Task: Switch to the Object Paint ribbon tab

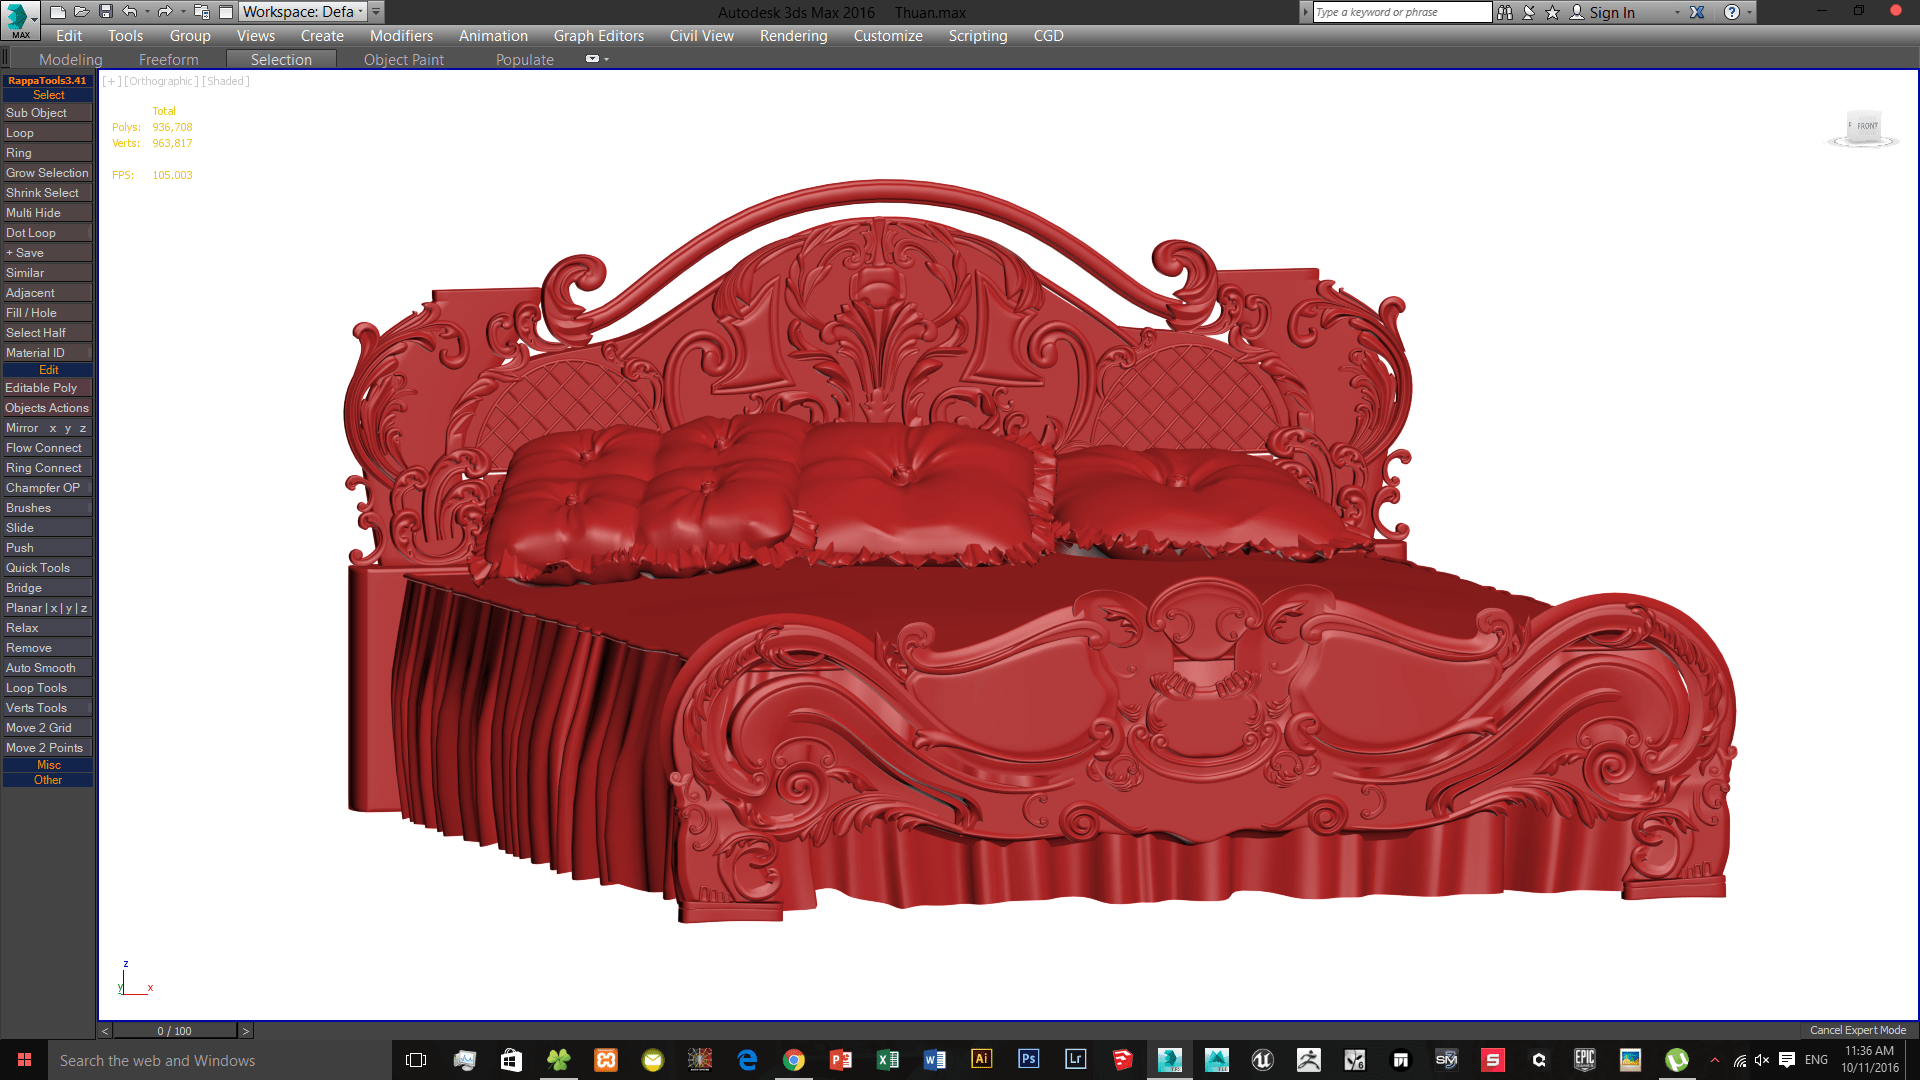Action: coord(403,60)
